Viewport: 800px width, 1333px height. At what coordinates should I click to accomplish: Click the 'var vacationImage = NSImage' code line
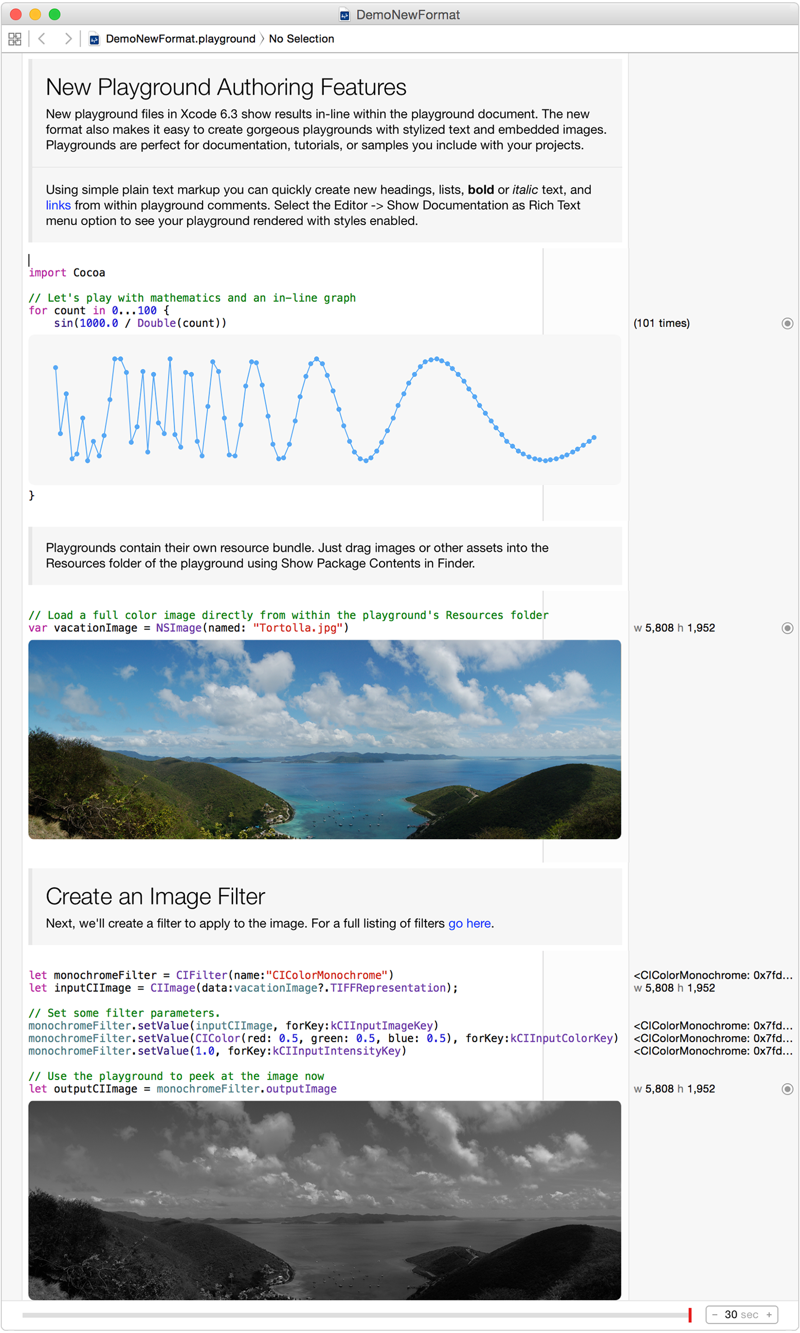point(189,628)
